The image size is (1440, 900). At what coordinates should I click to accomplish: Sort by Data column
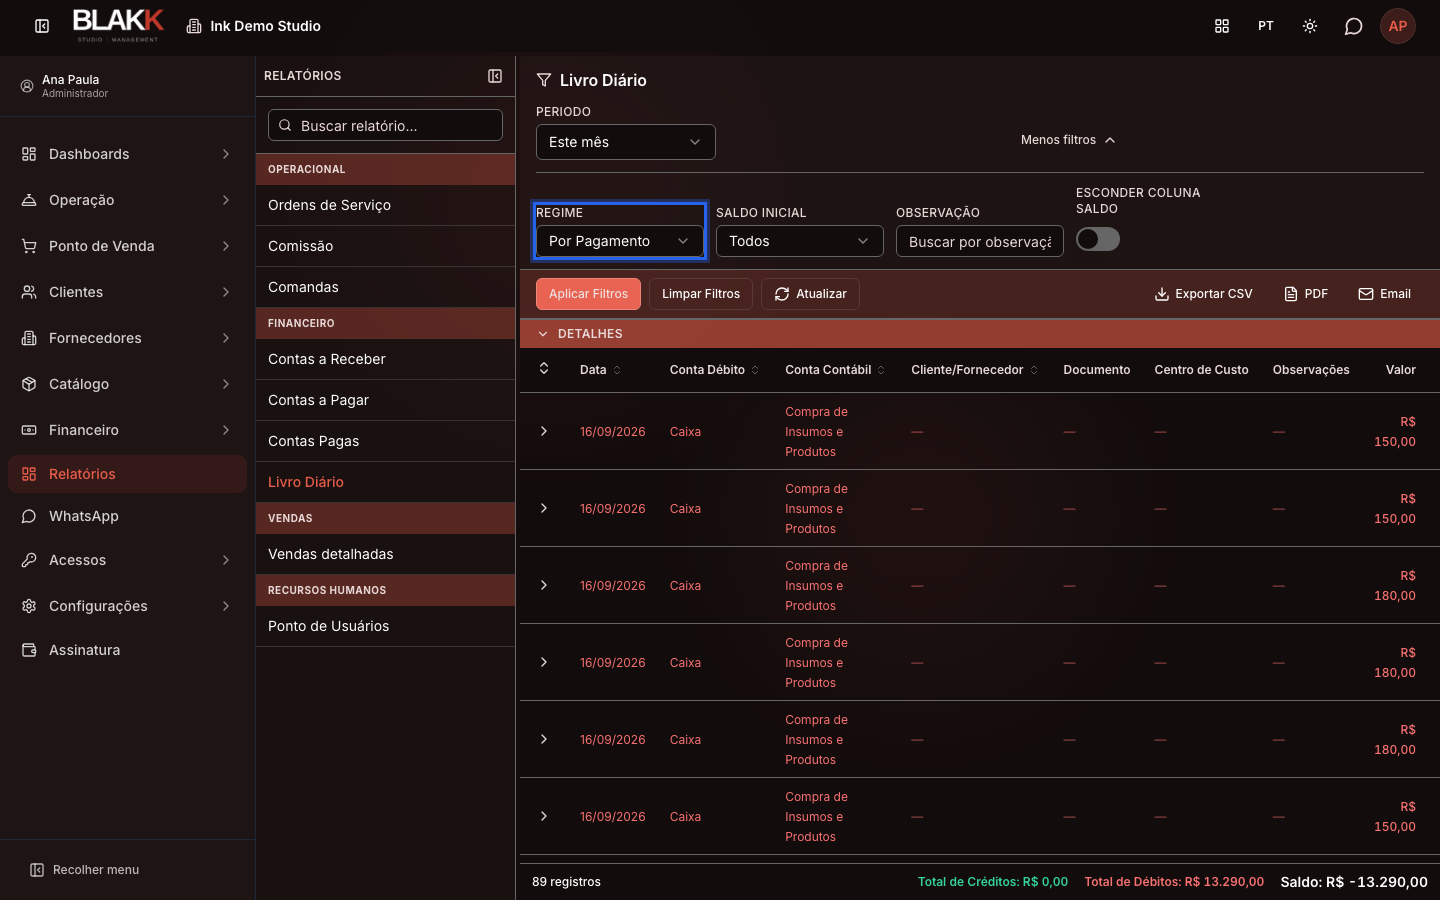click(600, 370)
